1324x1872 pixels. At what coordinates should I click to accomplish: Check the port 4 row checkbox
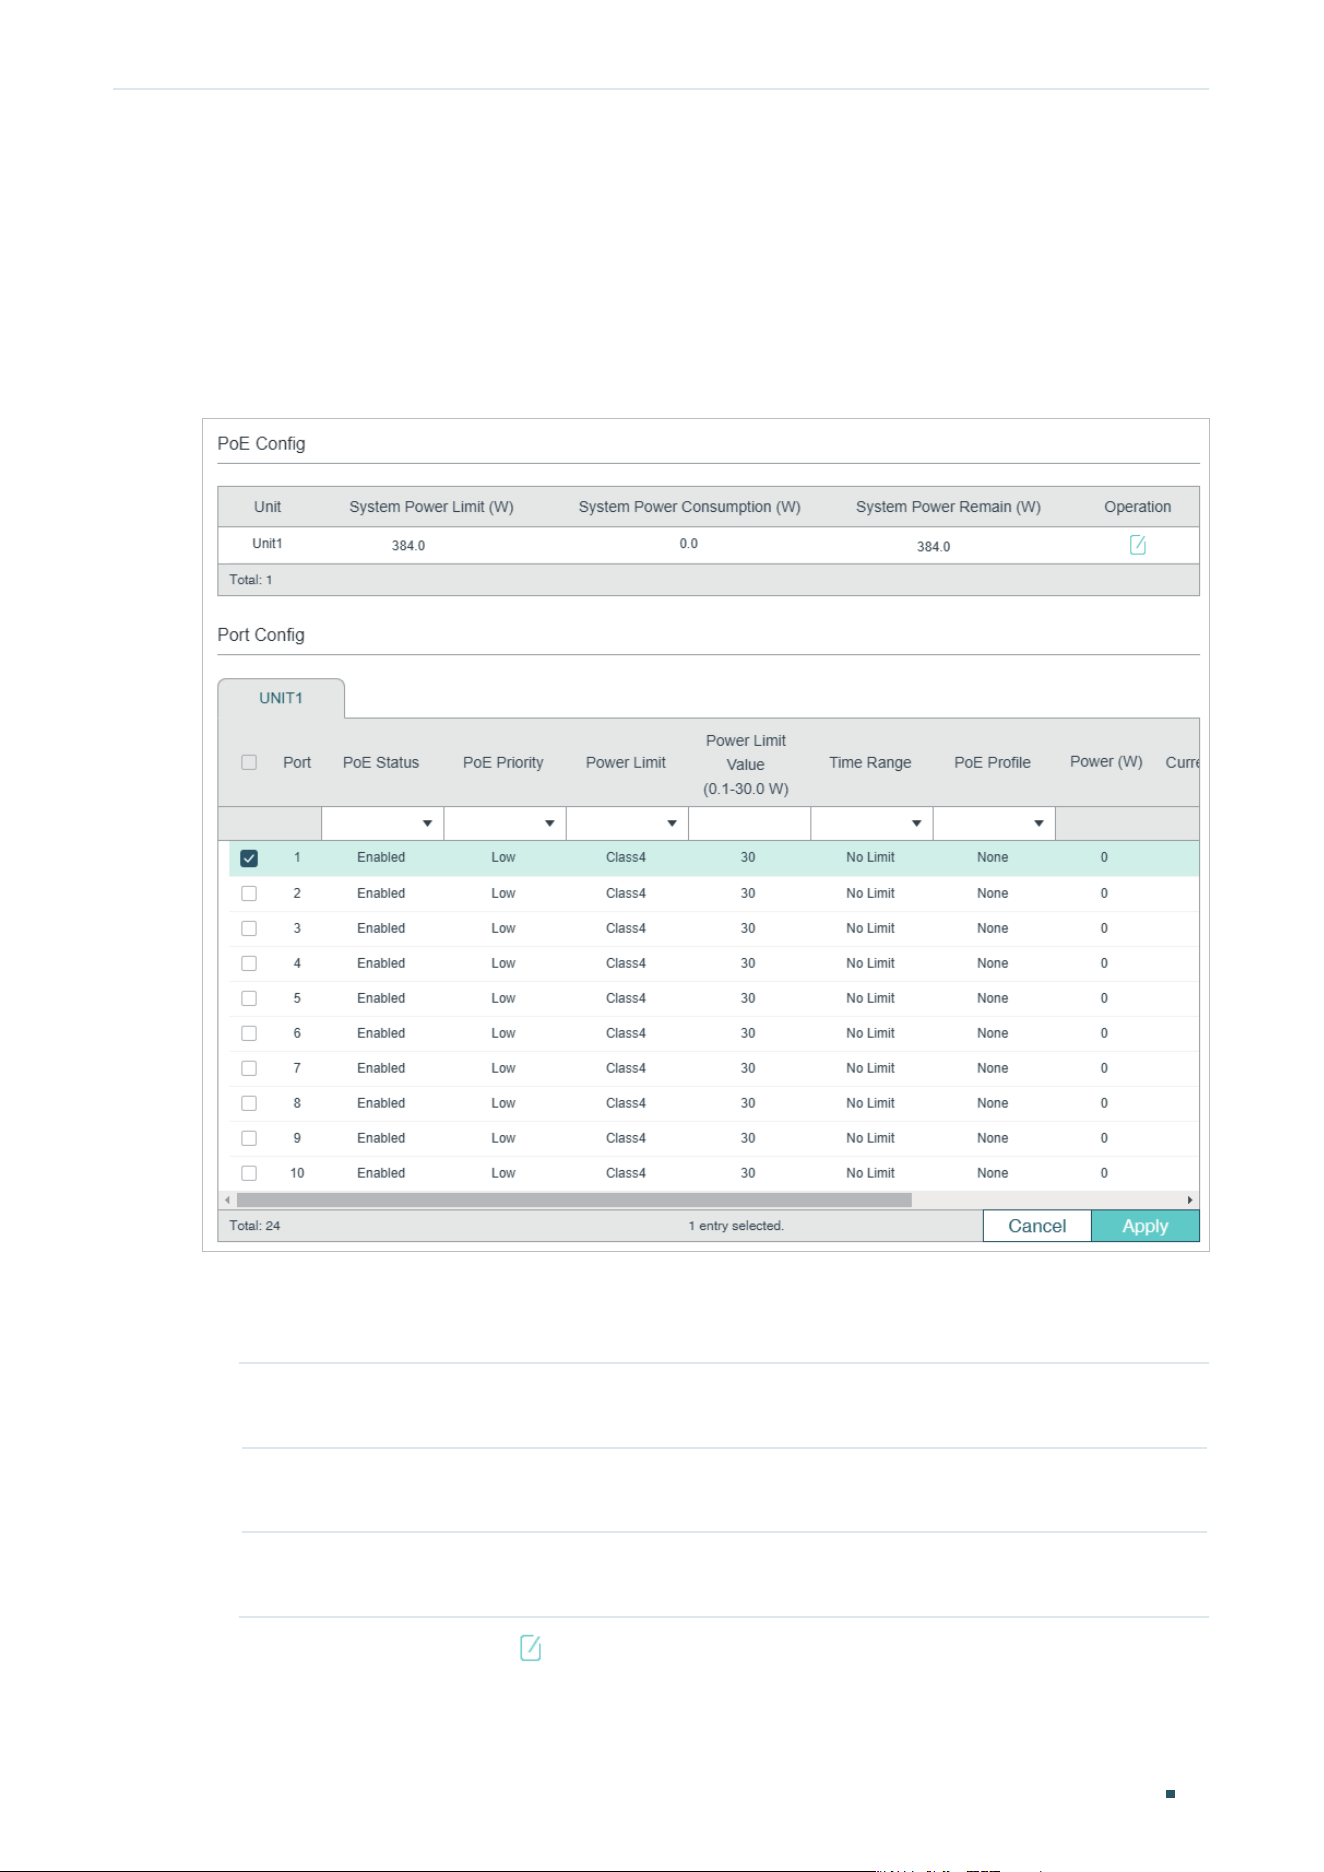point(249,963)
